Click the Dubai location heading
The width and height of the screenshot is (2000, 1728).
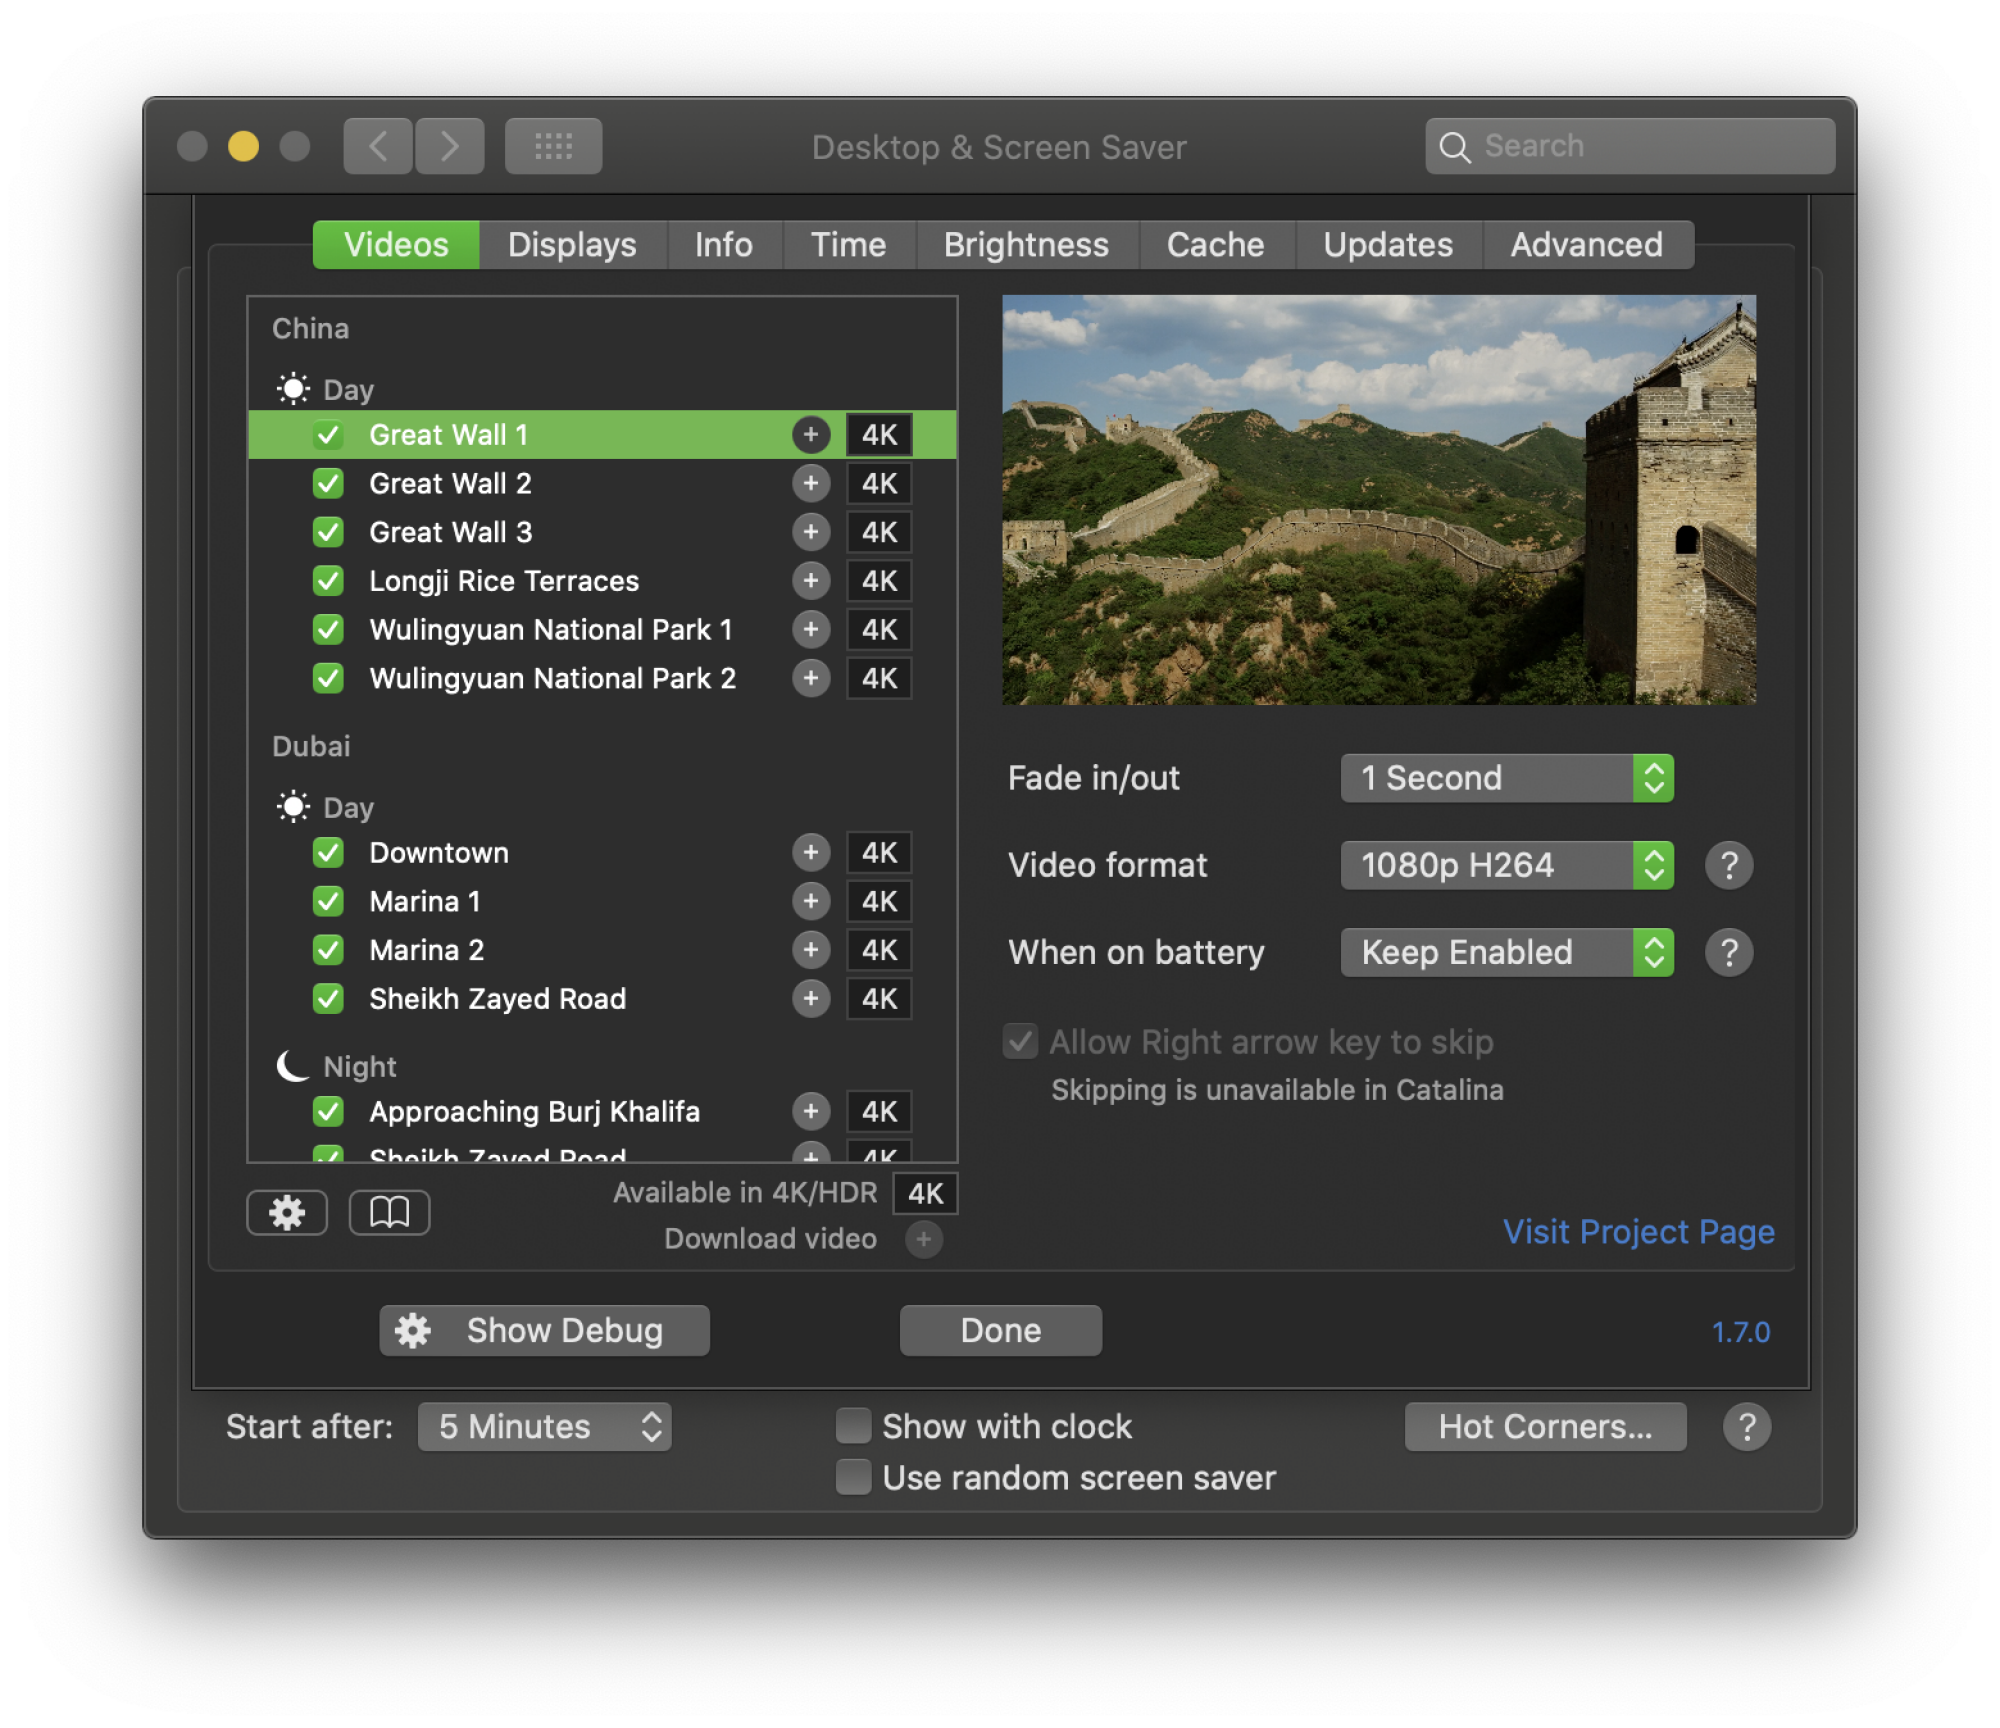tap(311, 747)
